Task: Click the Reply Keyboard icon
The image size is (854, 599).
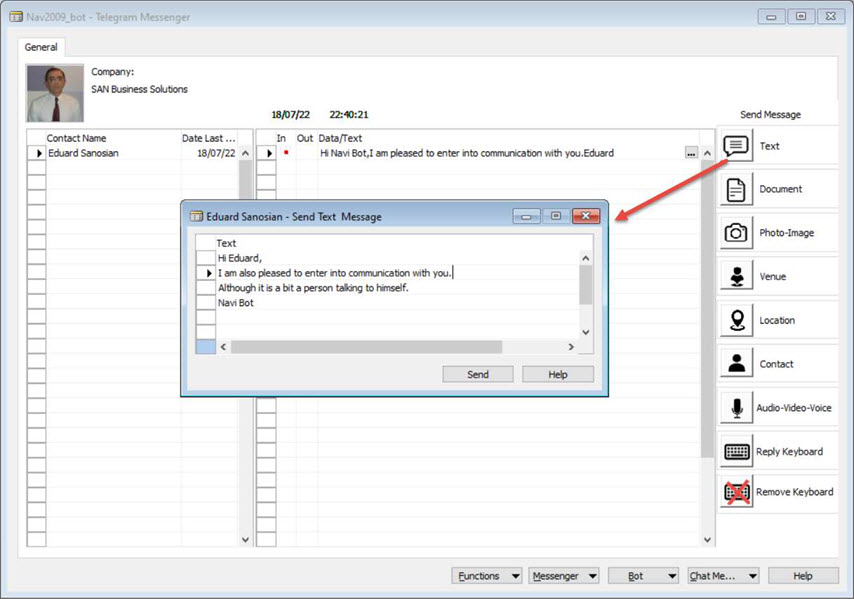Action: pyautogui.click(x=736, y=451)
